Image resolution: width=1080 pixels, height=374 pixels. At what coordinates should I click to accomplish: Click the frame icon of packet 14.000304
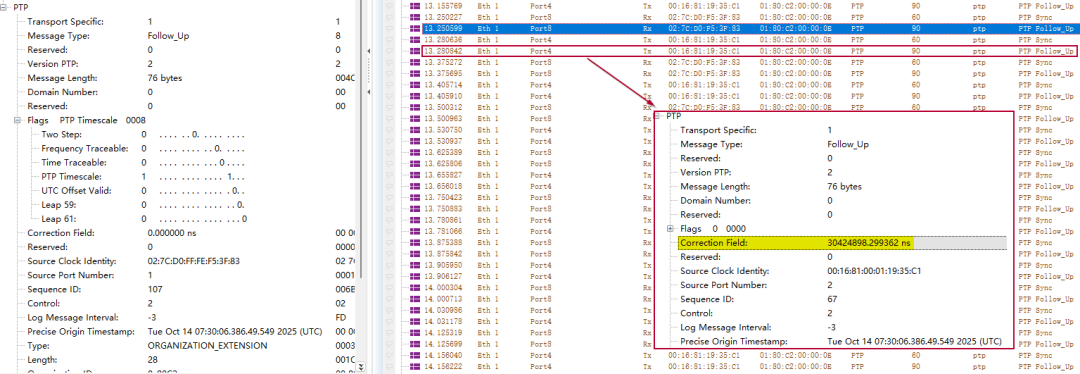tap(415, 288)
